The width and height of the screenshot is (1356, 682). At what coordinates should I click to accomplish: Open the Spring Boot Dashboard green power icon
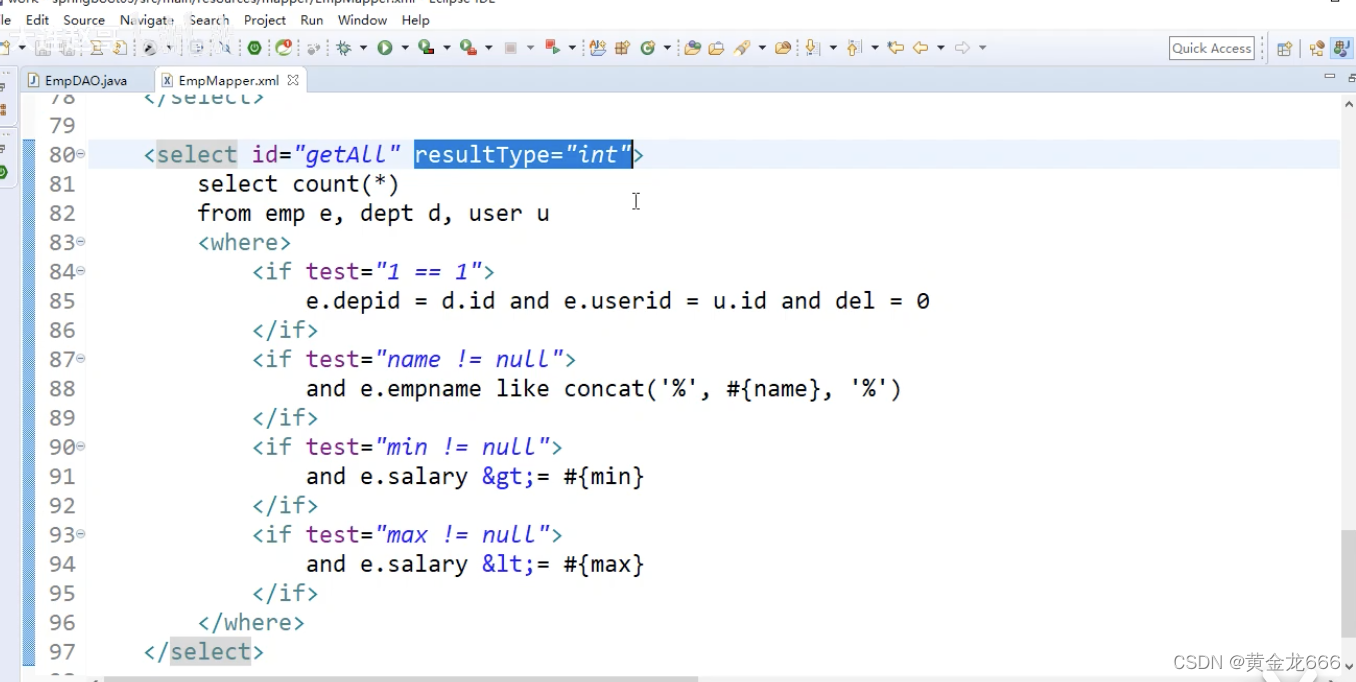point(255,47)
